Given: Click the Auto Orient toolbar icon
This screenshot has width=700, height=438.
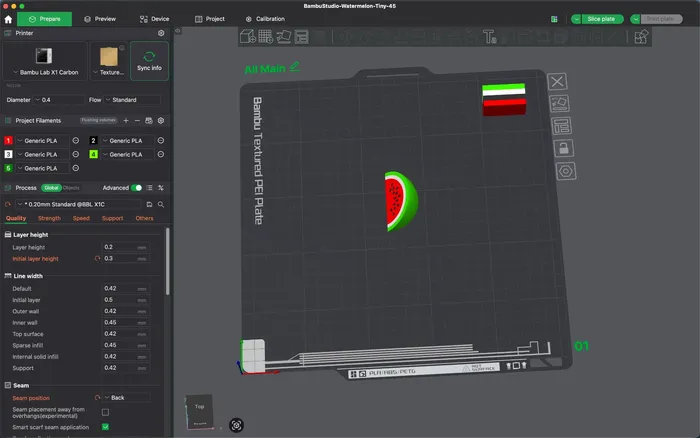Looking at the screenshot, I should point(284,37).
